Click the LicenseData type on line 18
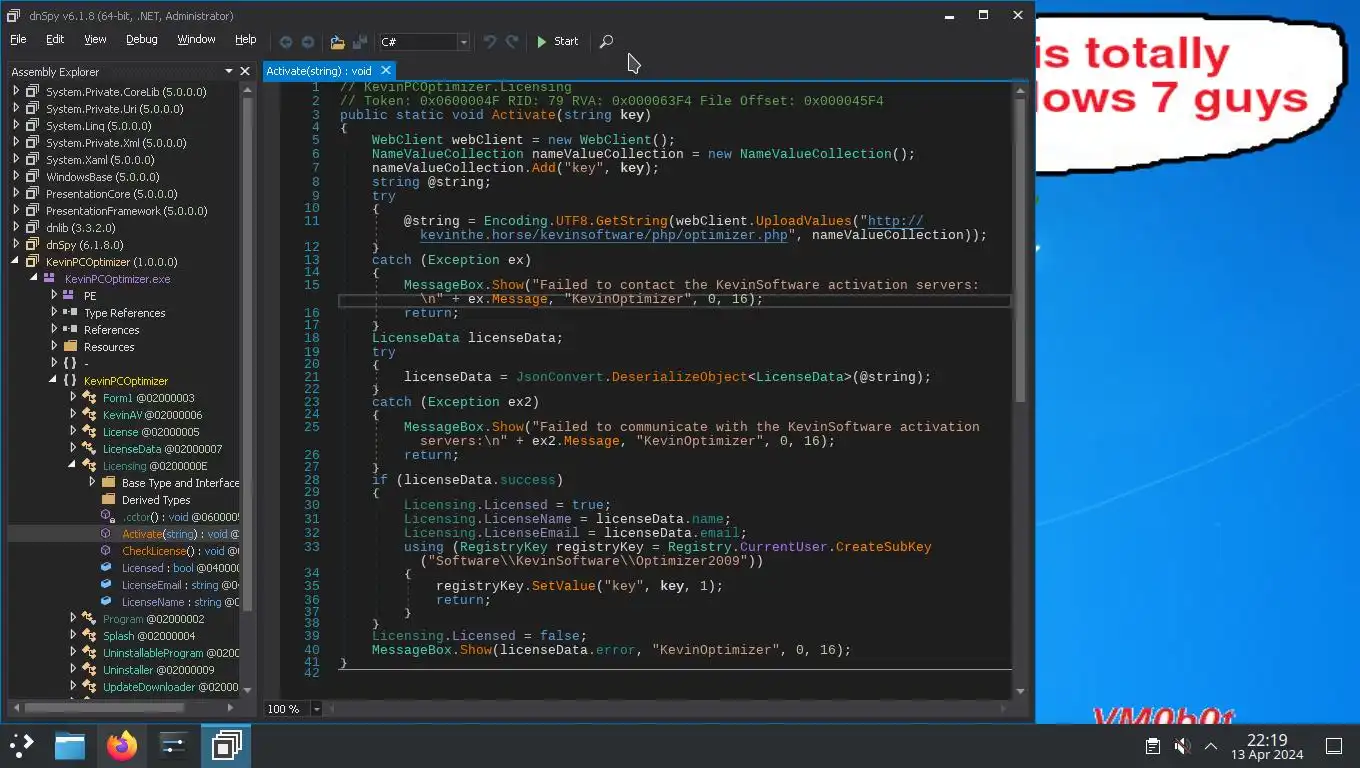 pyautogui.click(x=415, y=338)
